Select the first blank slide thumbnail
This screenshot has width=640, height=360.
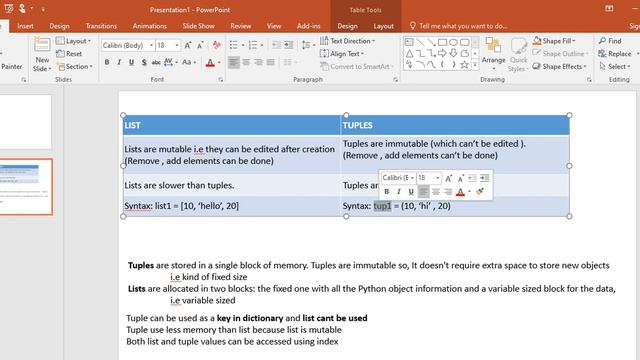coord(25,122)
